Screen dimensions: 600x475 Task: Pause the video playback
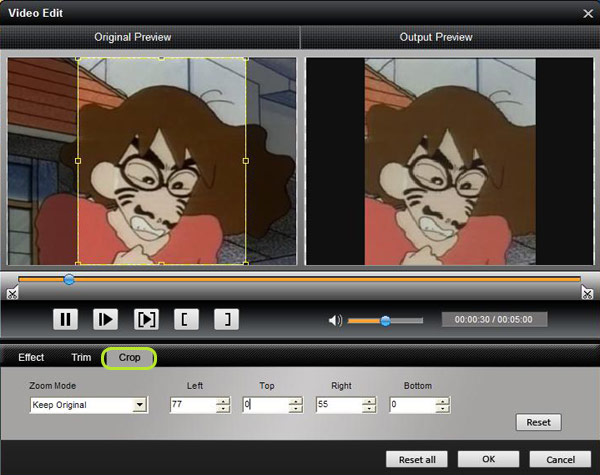point(66,320)
